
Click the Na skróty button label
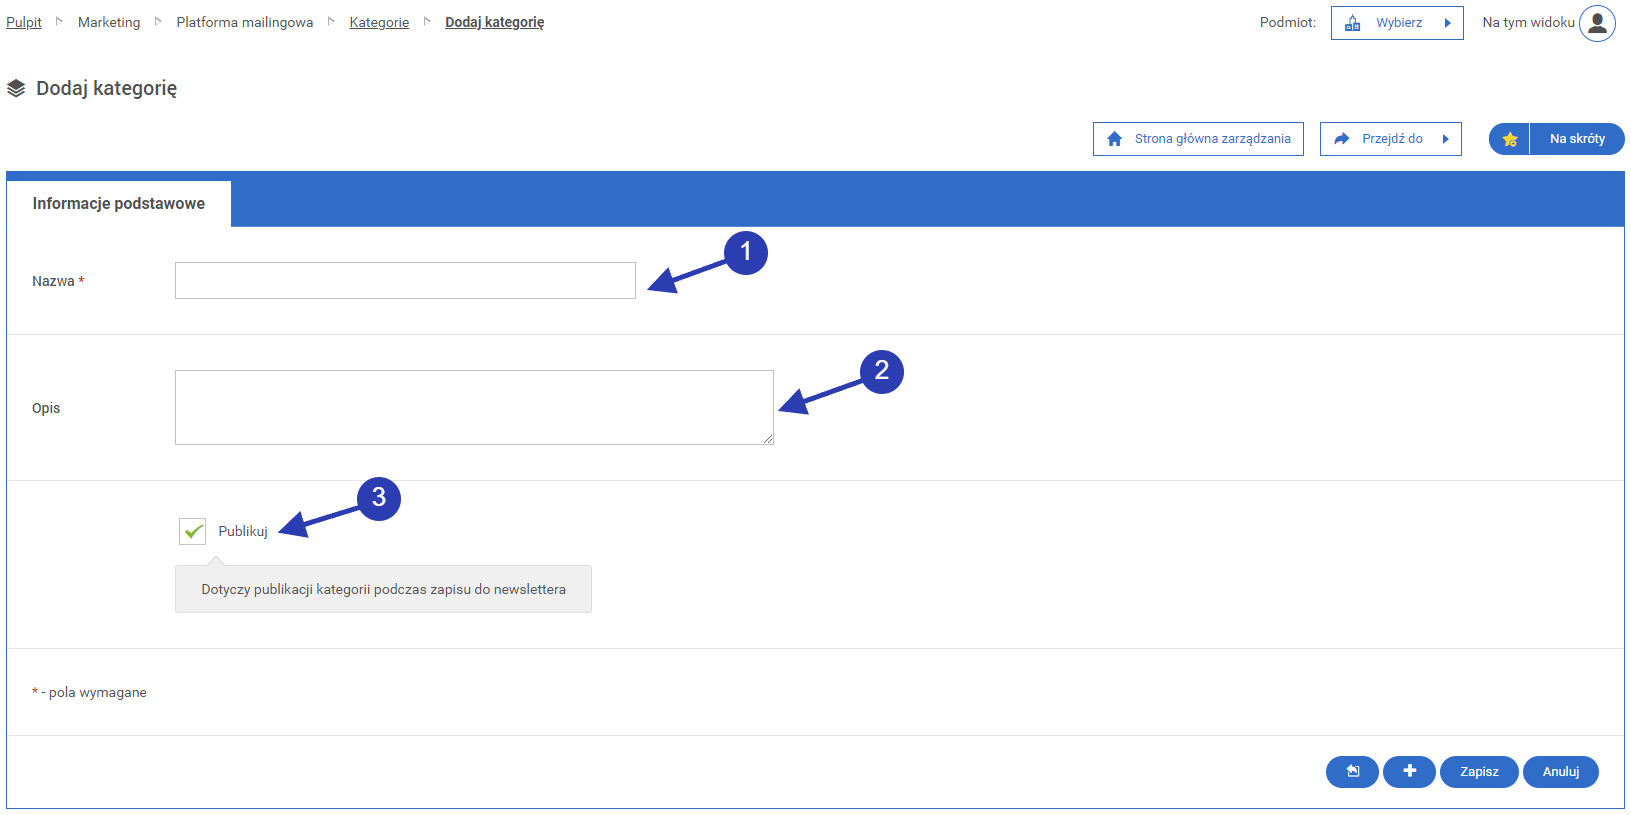click(1576, 139)
